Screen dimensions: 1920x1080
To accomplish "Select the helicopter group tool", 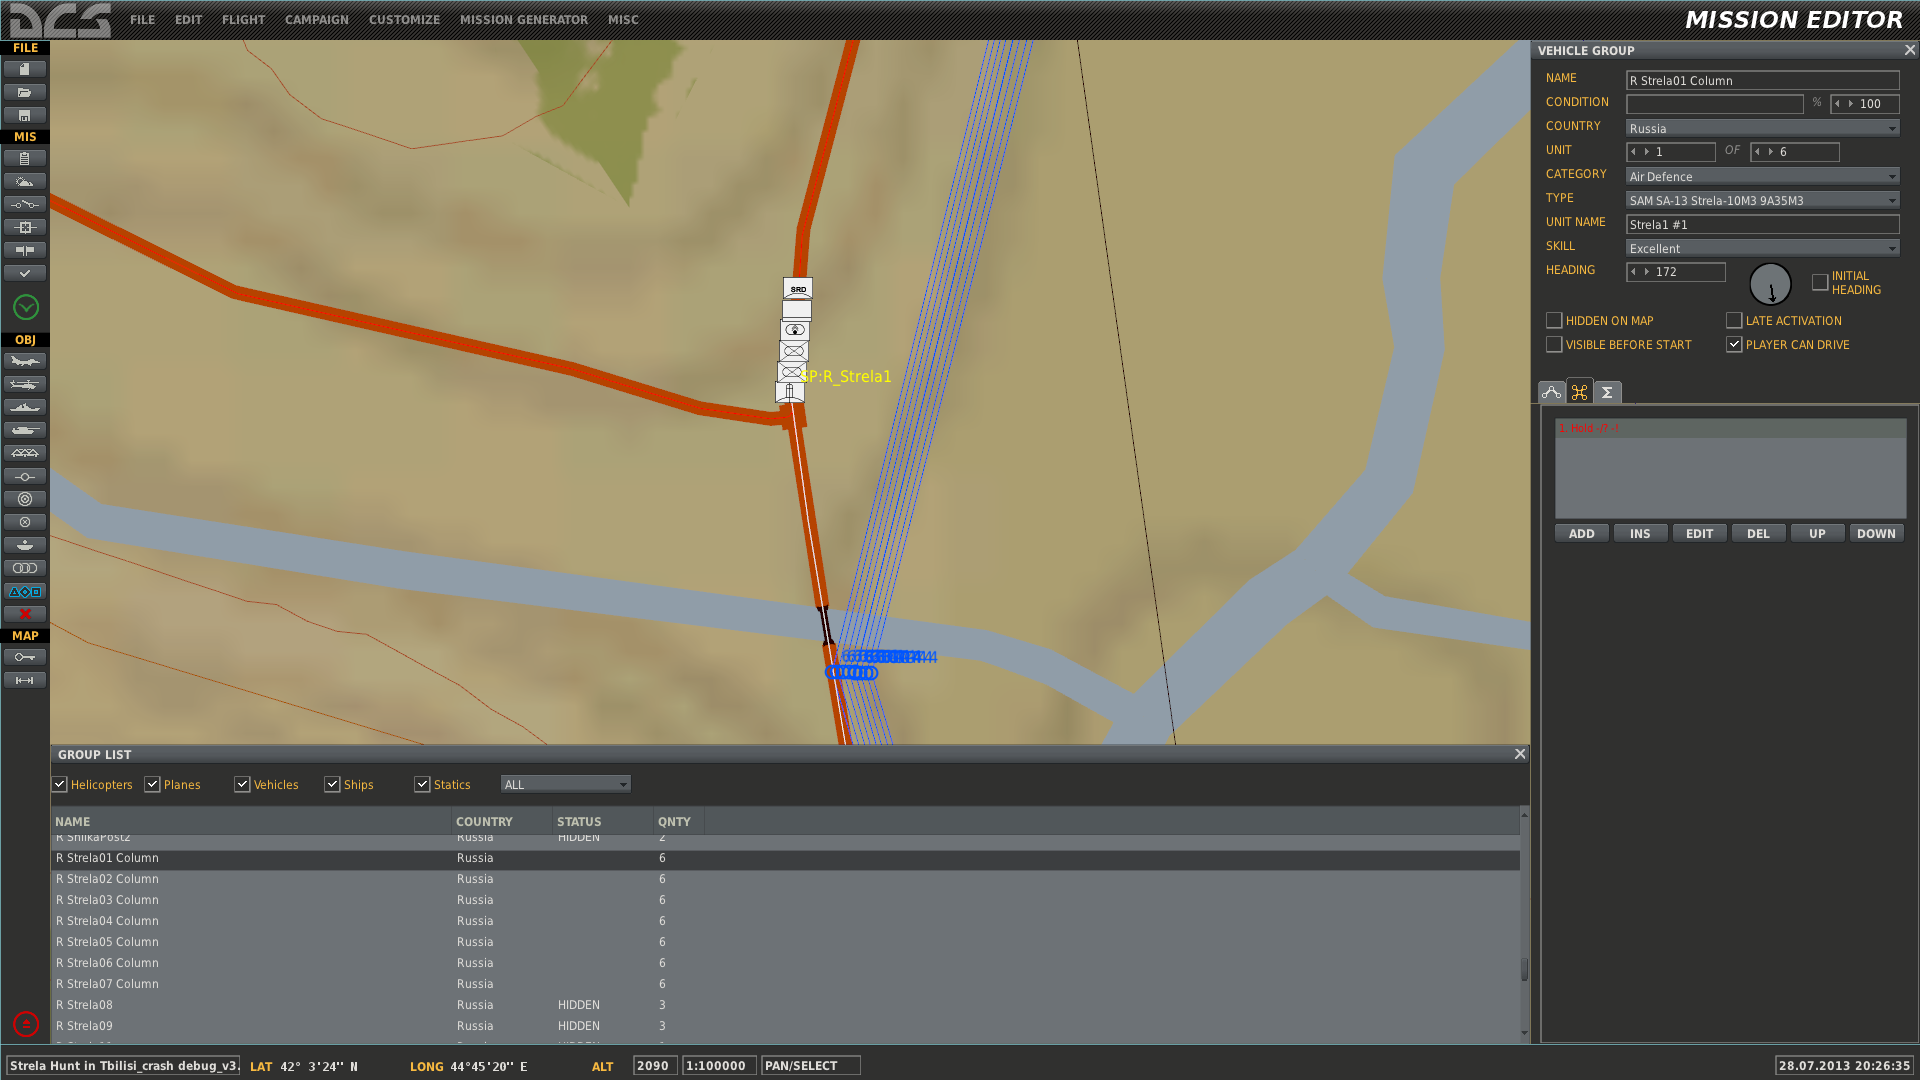I will [x=25, y=384].
